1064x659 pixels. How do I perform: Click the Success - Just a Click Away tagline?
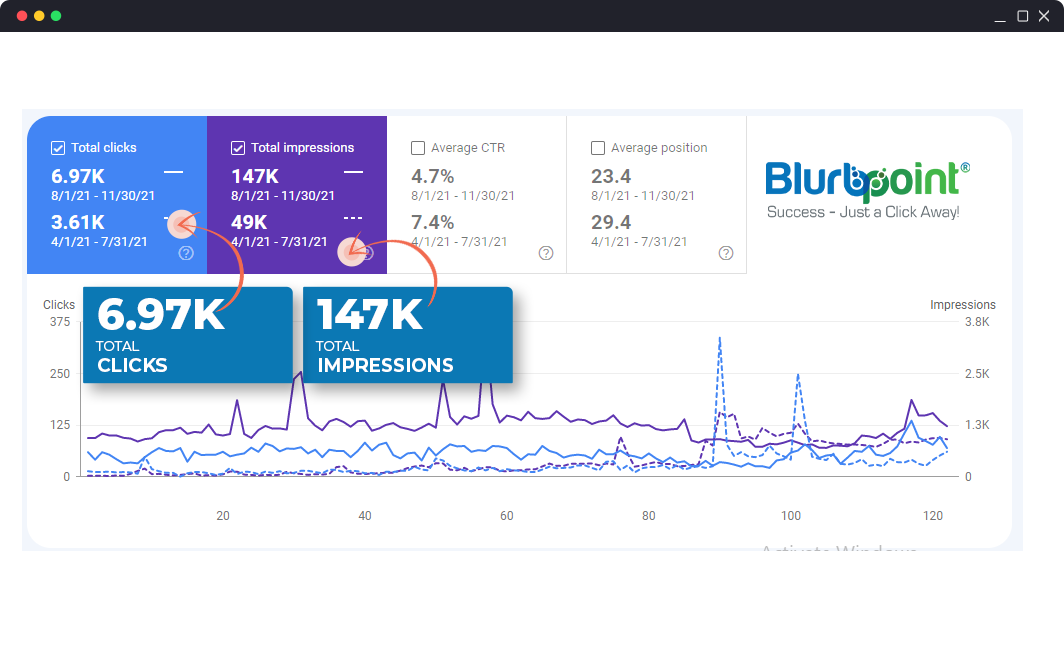862,212
